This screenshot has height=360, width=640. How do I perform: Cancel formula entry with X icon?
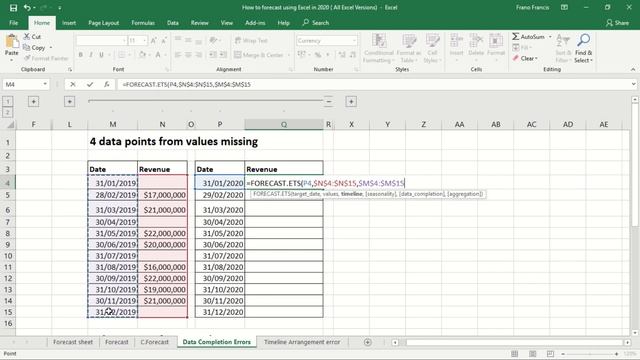(x=73, y=84)
